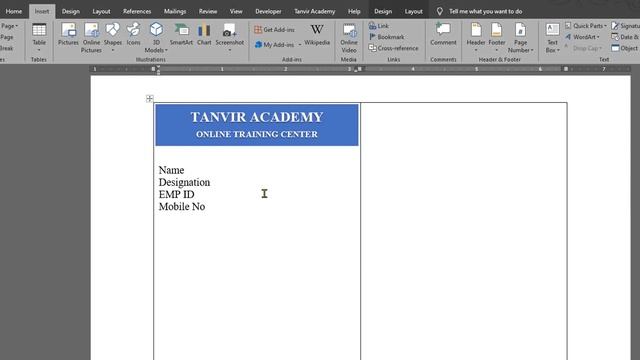640x360 pixels.
Task: Add a new Comment
Action: [443, 35]
